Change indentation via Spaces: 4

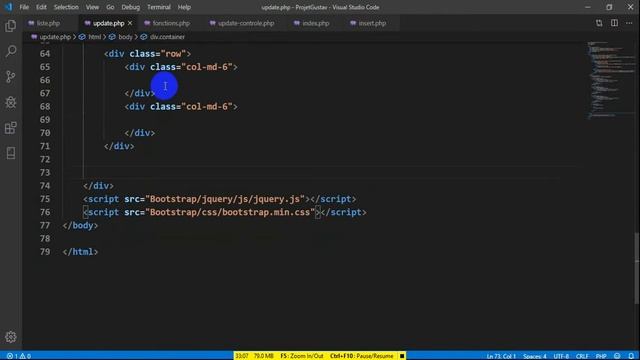[x=535, y=356]
